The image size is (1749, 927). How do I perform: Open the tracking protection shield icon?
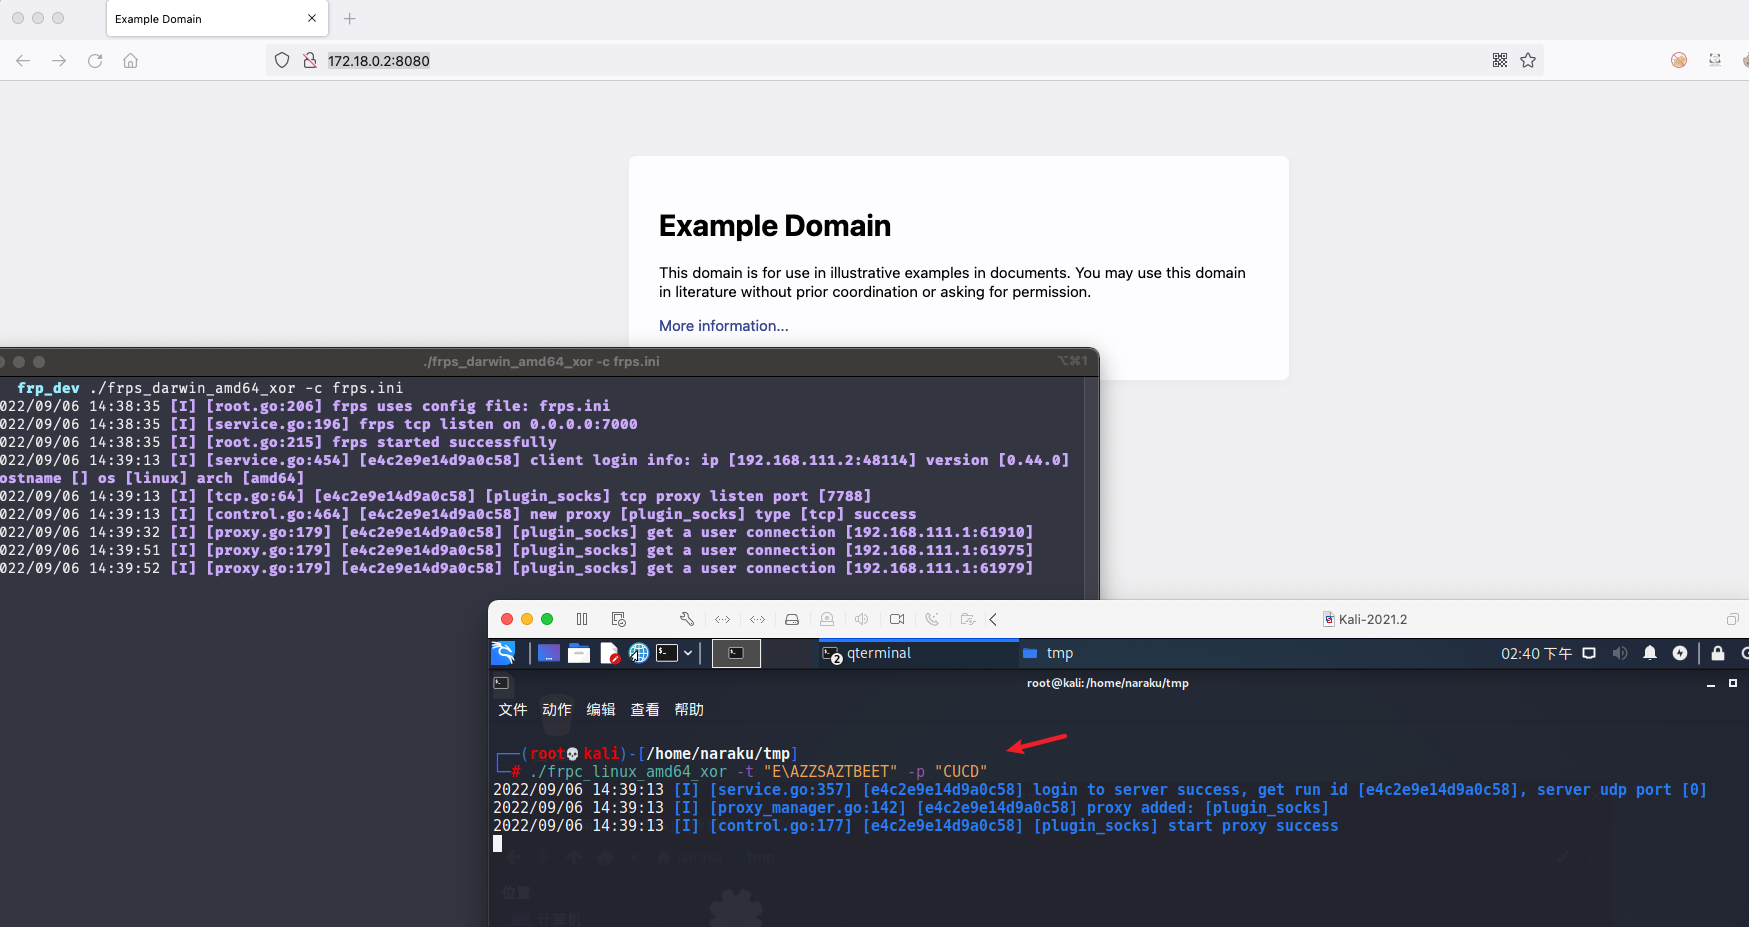tap(282, 61)
